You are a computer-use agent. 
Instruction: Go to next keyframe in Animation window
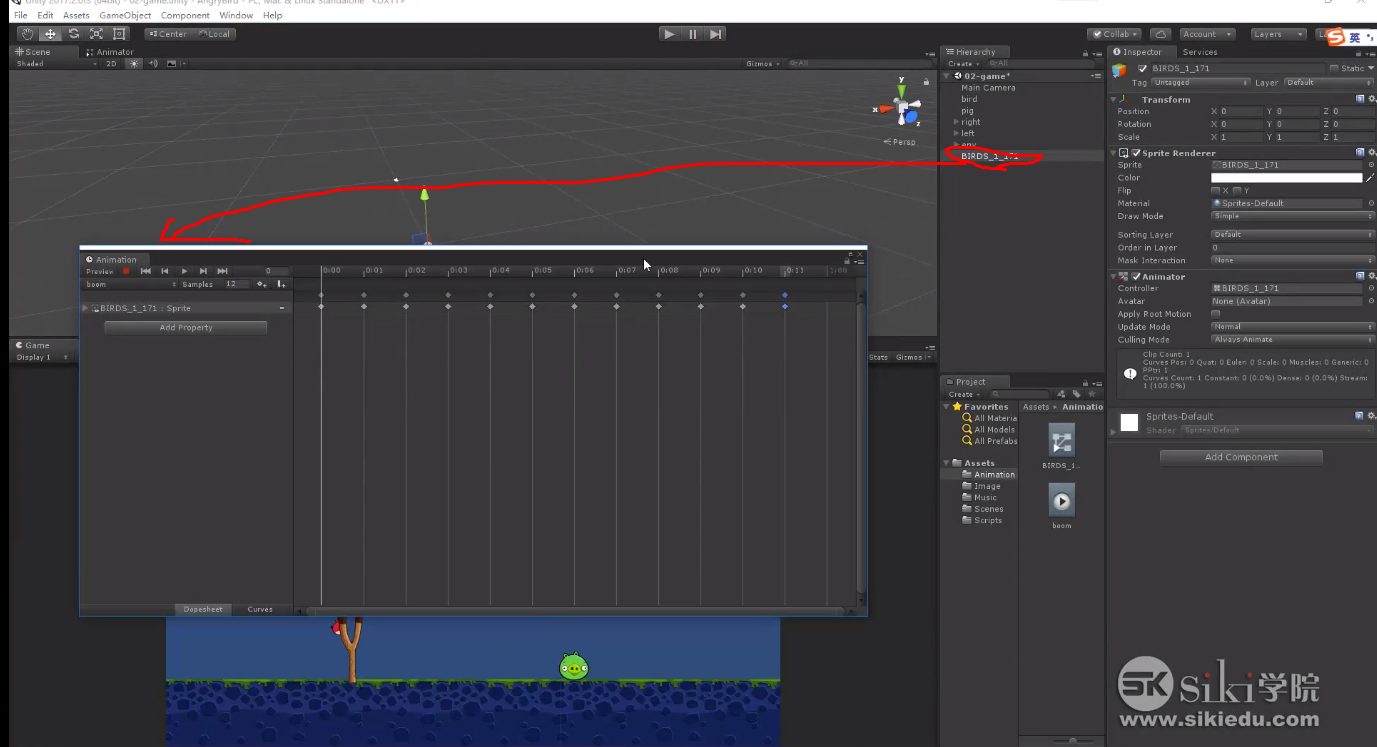tap(203, 271)
